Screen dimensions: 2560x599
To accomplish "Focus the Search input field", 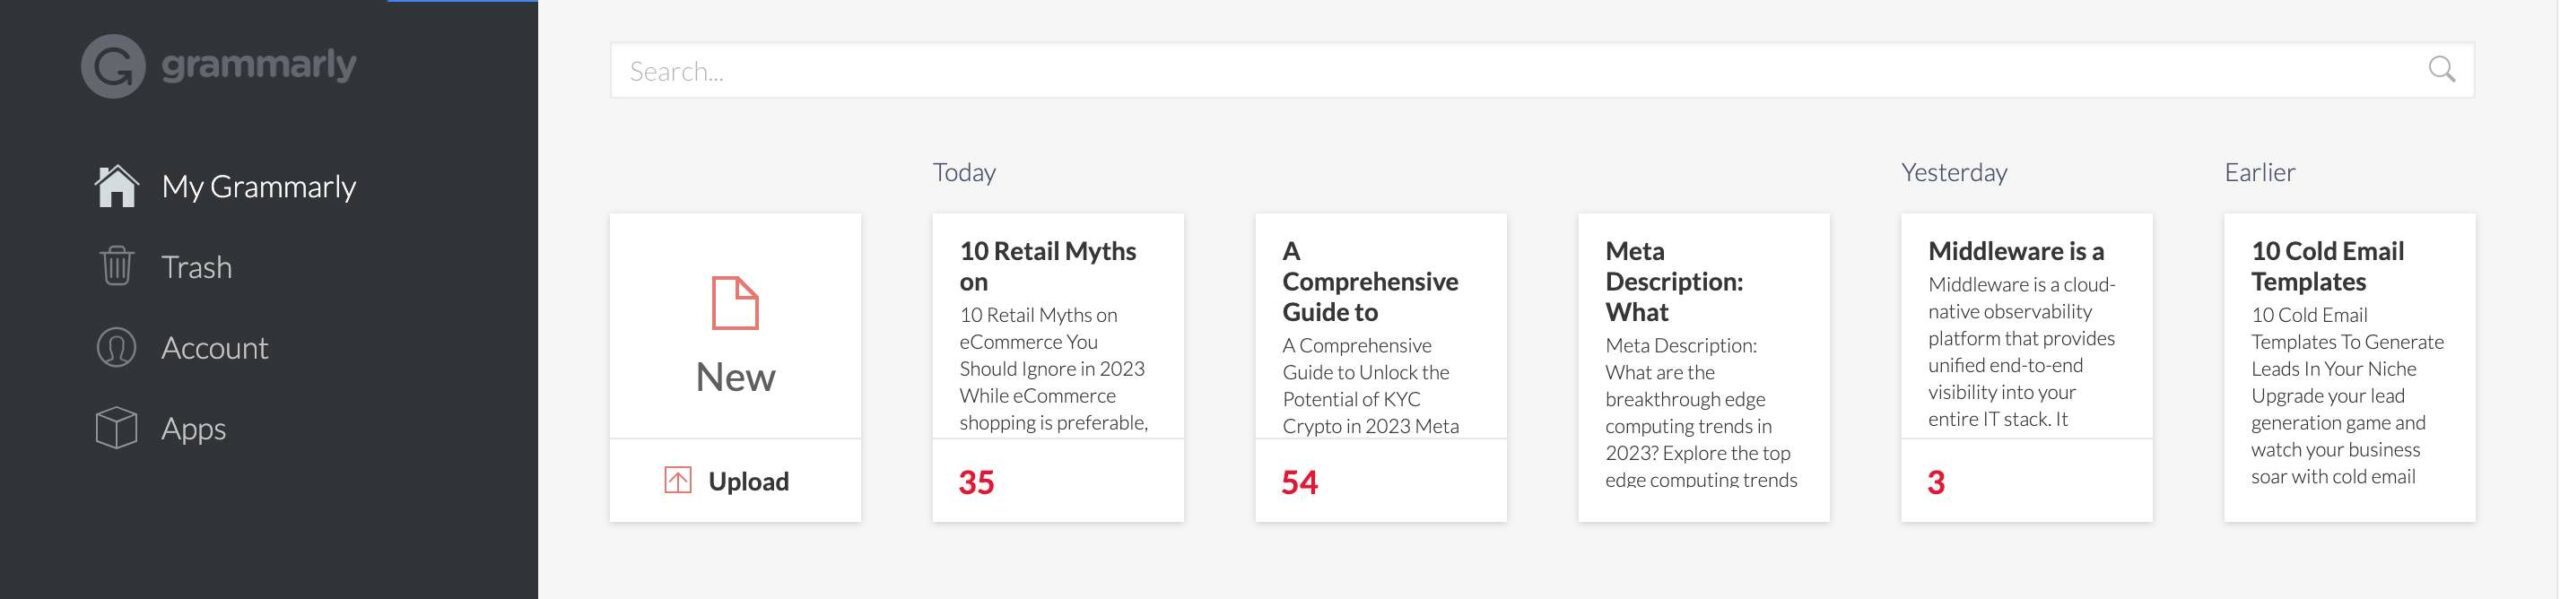I will coord(1542,70).
